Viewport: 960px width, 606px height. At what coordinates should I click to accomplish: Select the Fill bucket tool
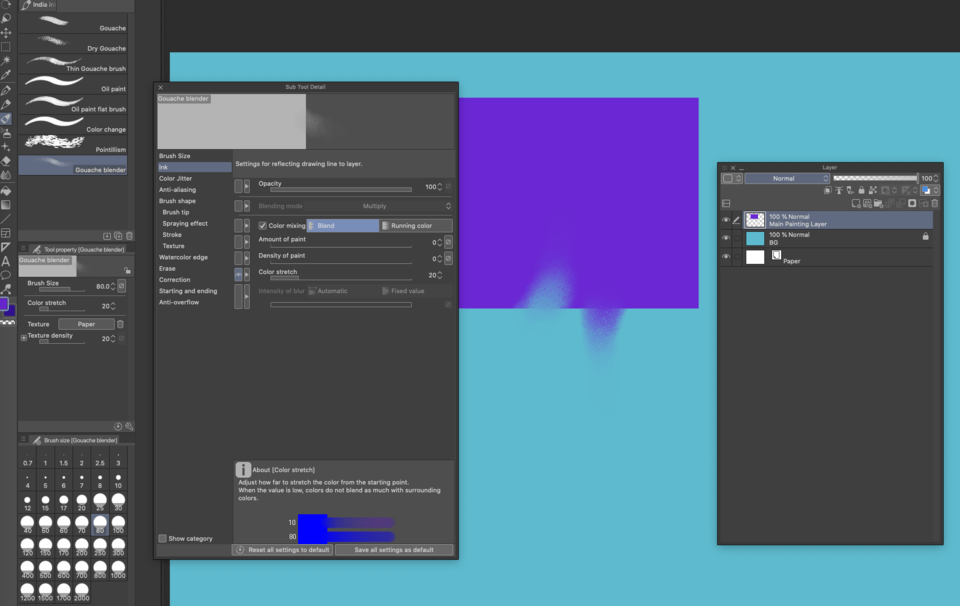(6, 190)
